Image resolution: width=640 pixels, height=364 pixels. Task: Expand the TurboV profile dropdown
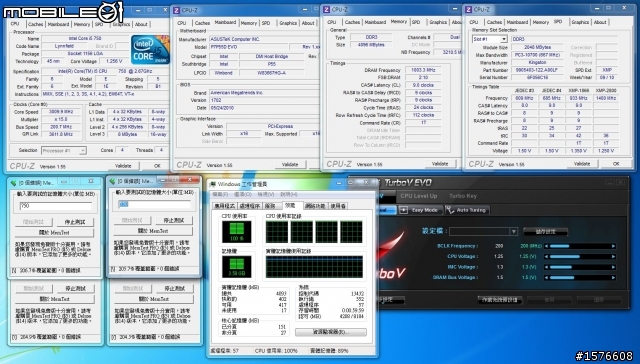point(513,231)
